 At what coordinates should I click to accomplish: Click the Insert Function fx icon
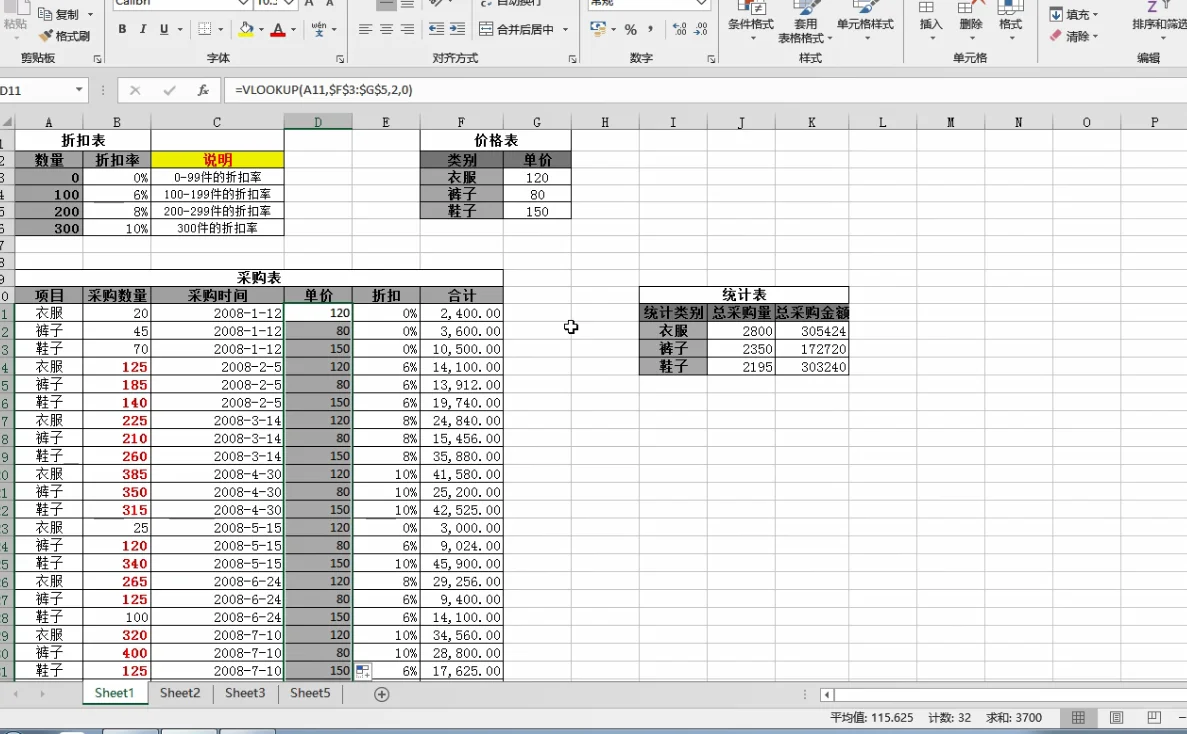click(x=203, y=90)
